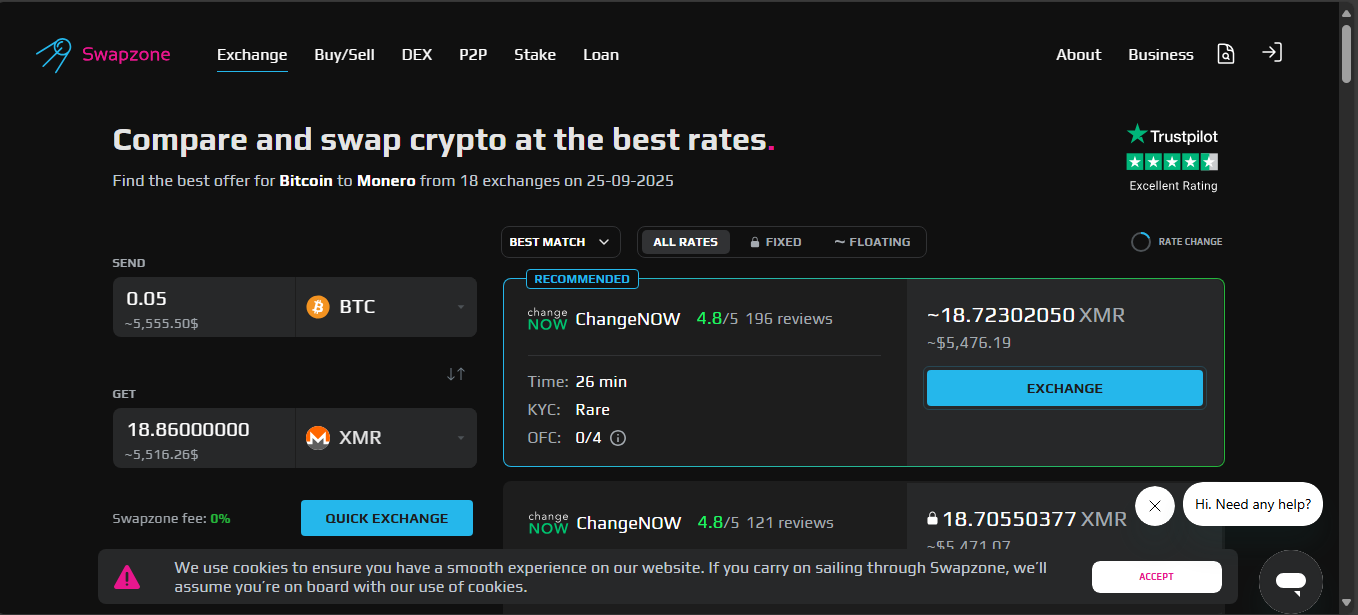Open the search document icon in header

point(1226,54)
